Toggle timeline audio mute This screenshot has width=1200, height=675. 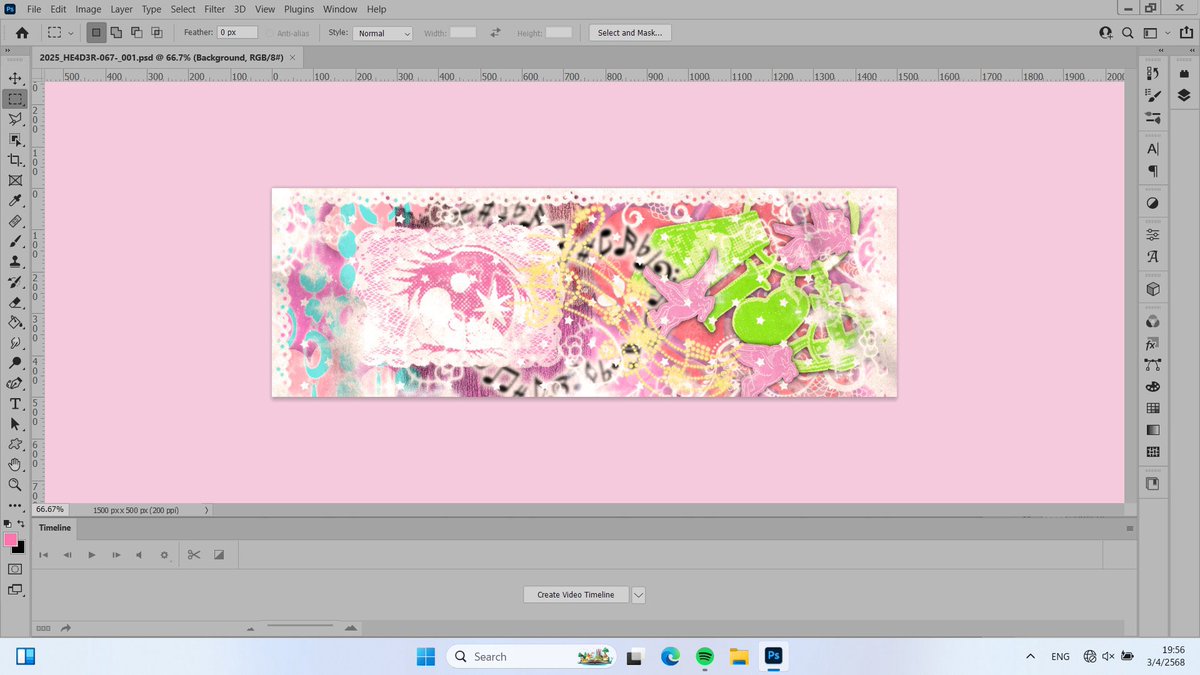point(139,554)
